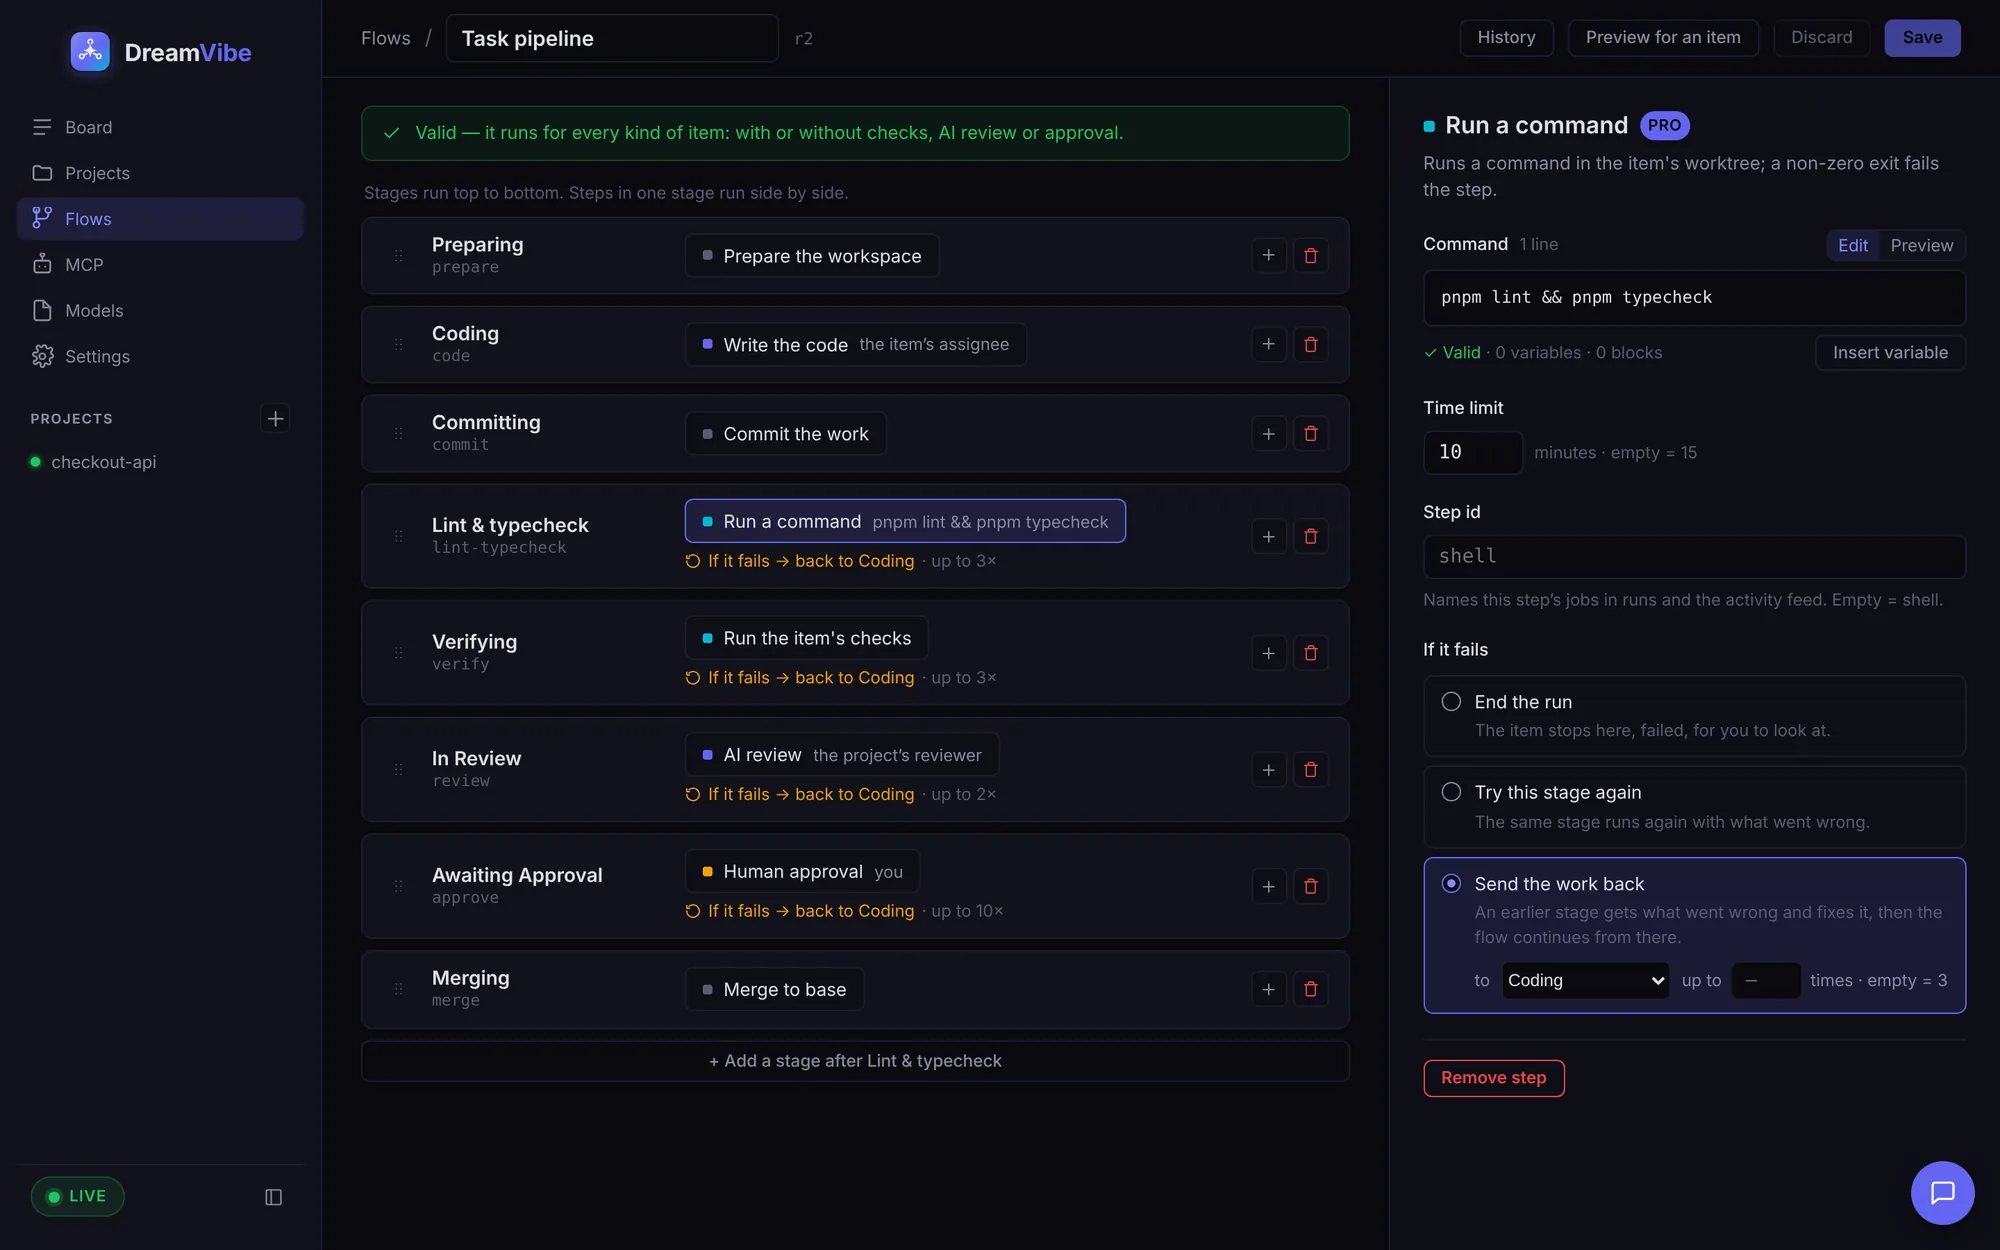This screenshot has width=2000, height=1250.
Task: Add a step to Preparing stage
Action: (x=1268, y=255)
